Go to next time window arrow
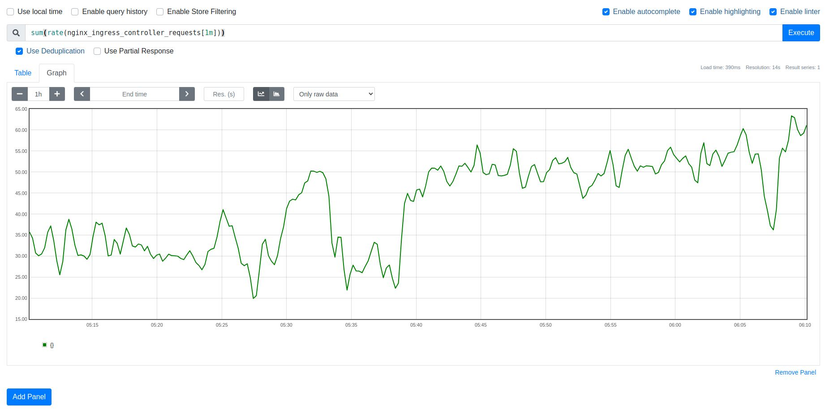Viewport: 825px width, 411px height. click(187, 94)
